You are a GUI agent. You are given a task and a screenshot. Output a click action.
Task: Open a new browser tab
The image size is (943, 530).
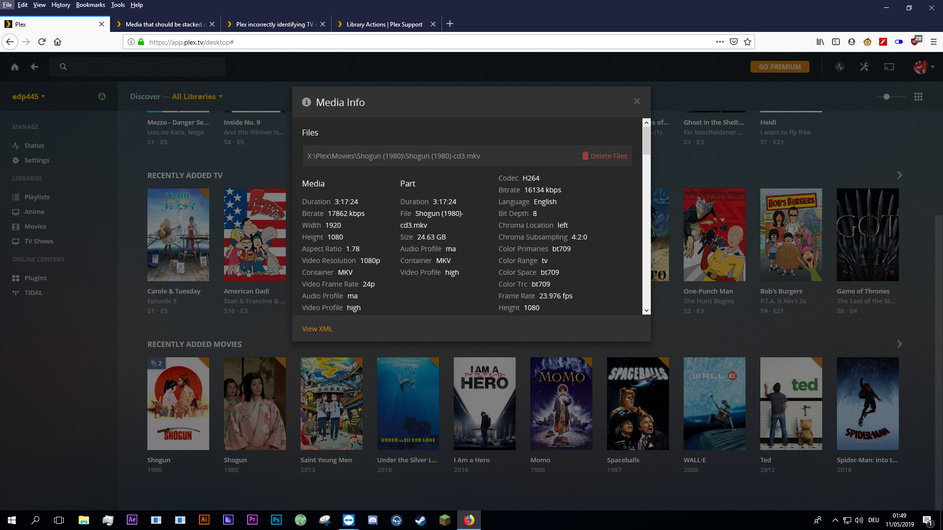pos(450,24)
